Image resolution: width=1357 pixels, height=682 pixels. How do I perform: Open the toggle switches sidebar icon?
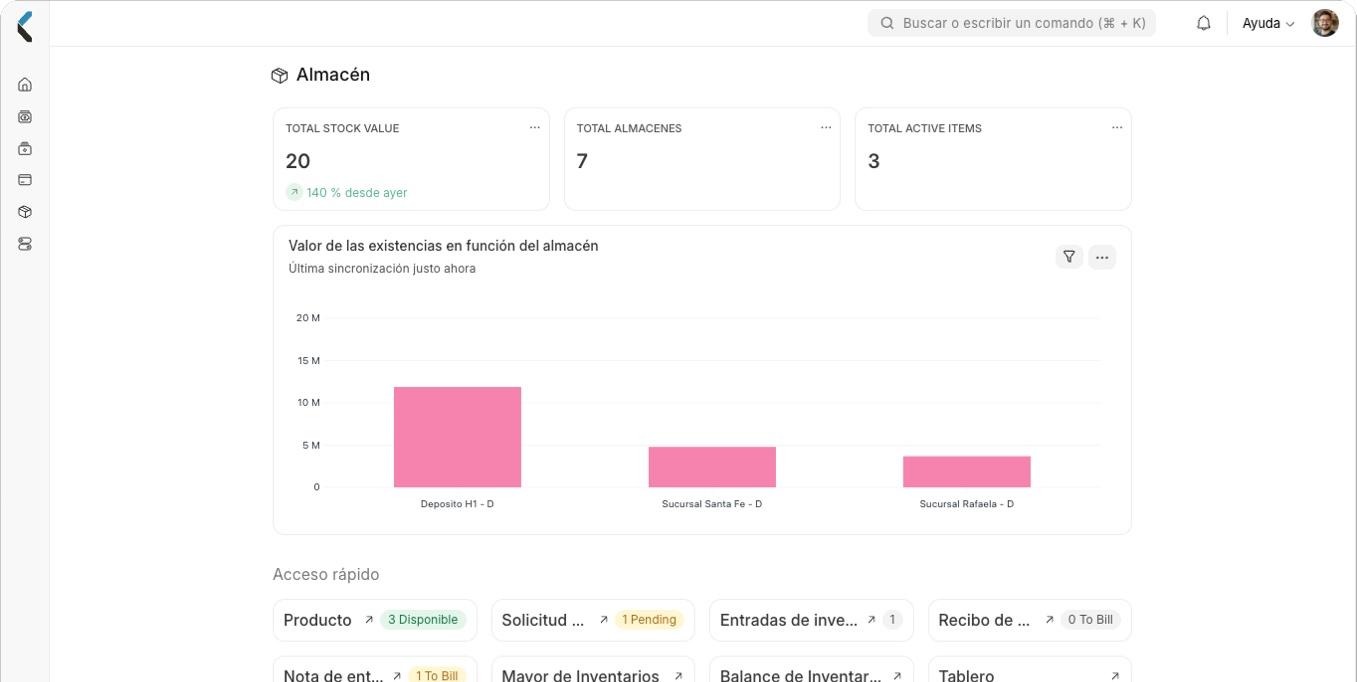point(25,244)
